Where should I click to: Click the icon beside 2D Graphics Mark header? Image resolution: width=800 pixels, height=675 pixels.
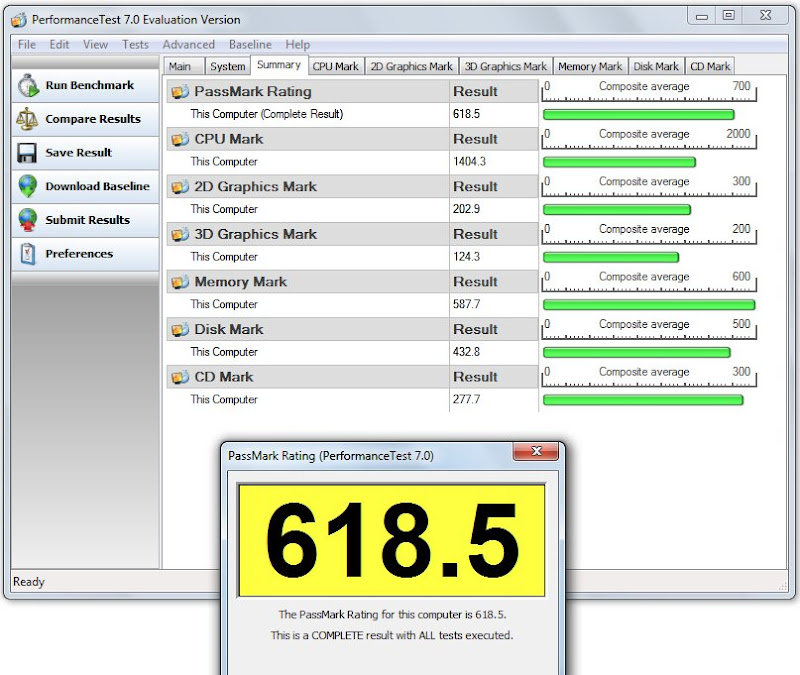tap(180, 187)
